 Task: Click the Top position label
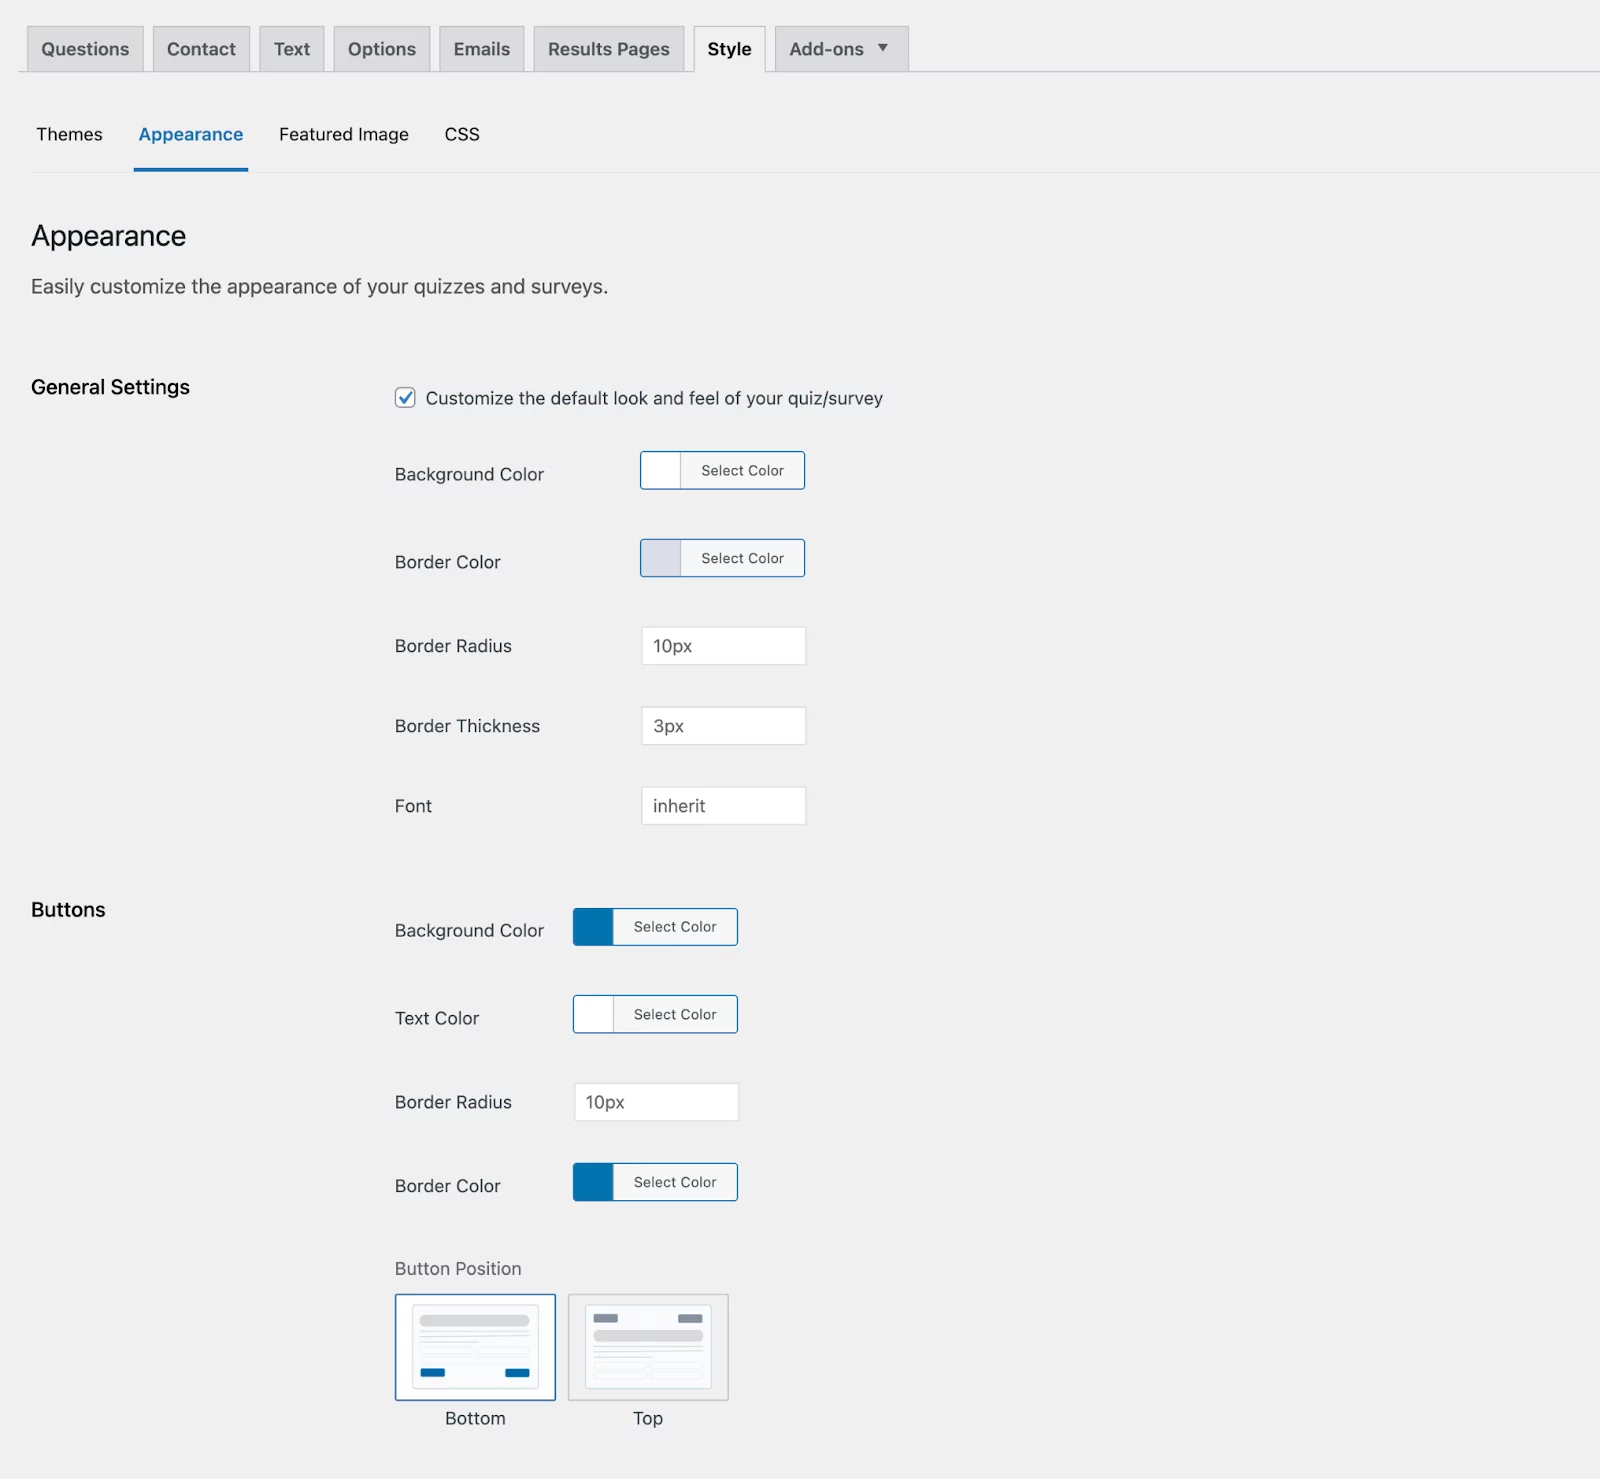tap(648, 1418)
